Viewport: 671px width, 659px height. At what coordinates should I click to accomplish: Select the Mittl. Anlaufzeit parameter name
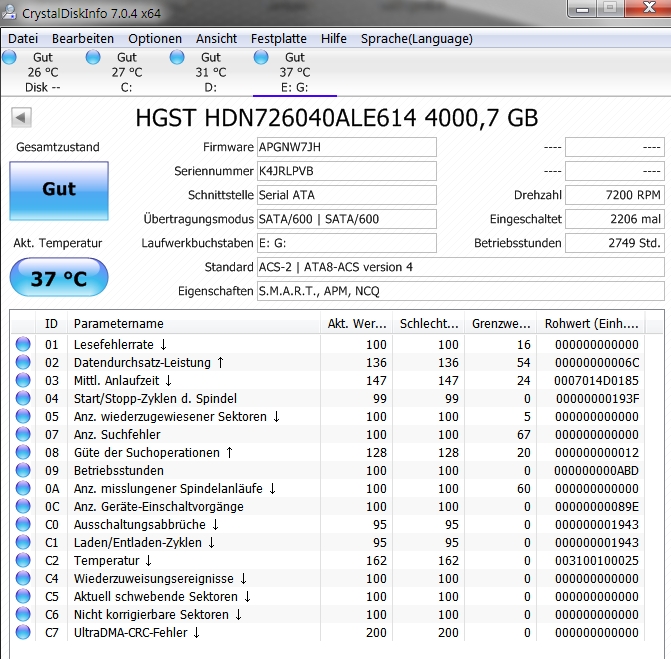[x=123, y=380]
